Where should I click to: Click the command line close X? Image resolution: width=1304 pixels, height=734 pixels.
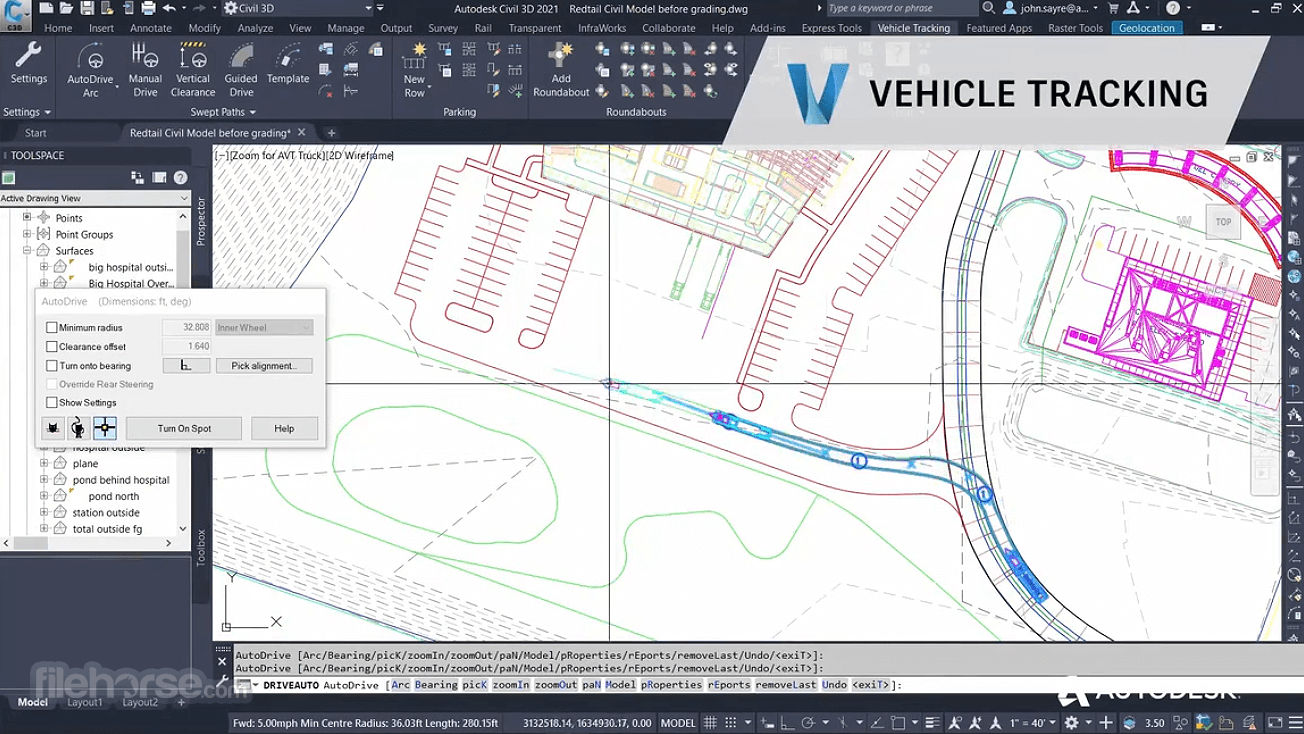pyautogui.click(x=223, y=661)
